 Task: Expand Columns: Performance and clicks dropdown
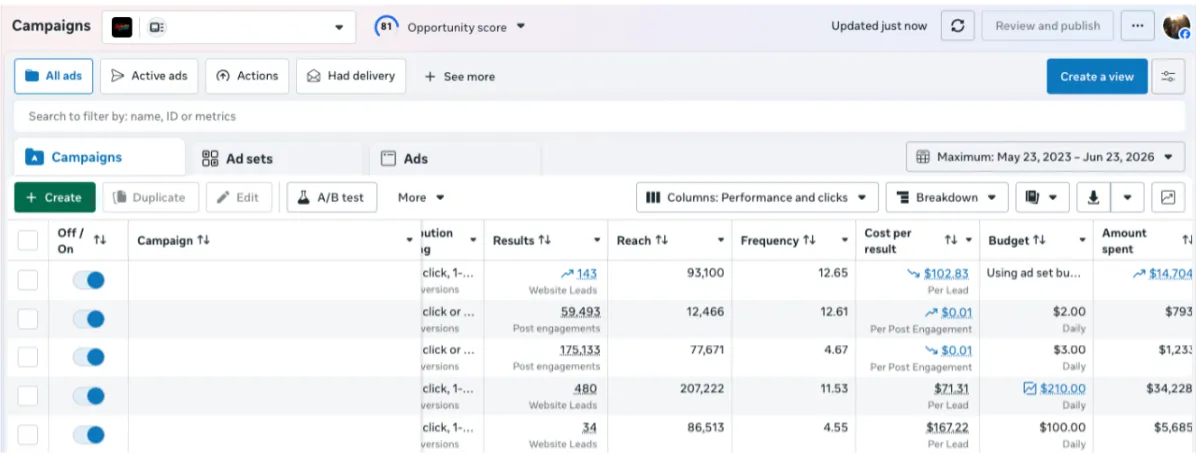(x=757, y=197)
